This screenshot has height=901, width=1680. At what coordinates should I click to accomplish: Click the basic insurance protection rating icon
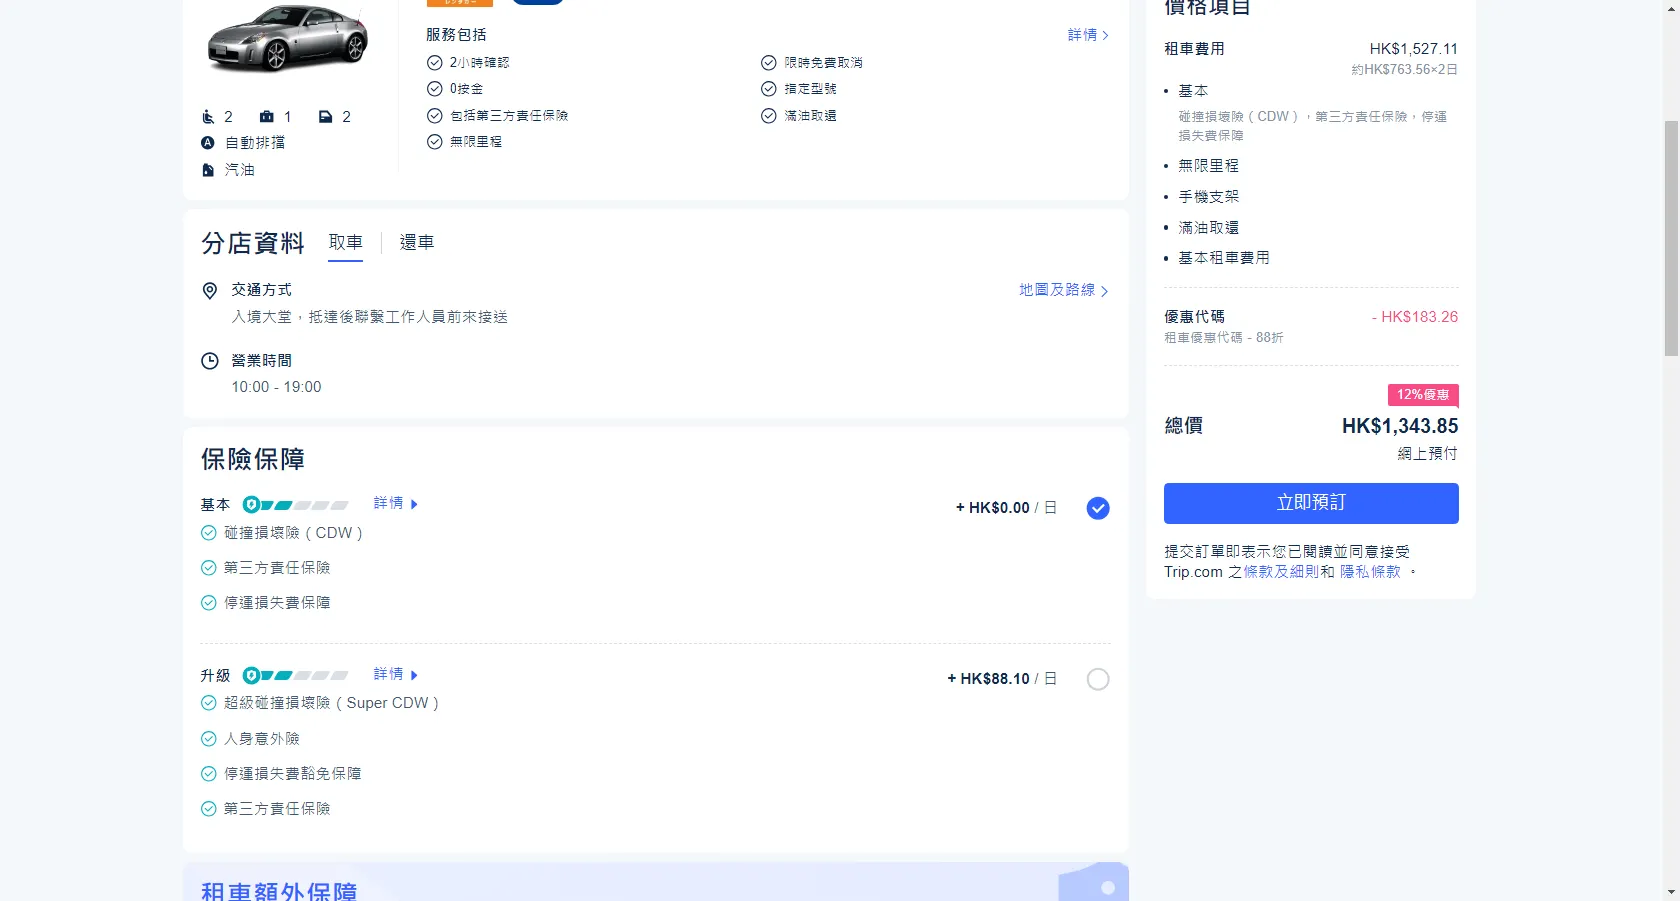pyautogui.click(x=296, y=505)
